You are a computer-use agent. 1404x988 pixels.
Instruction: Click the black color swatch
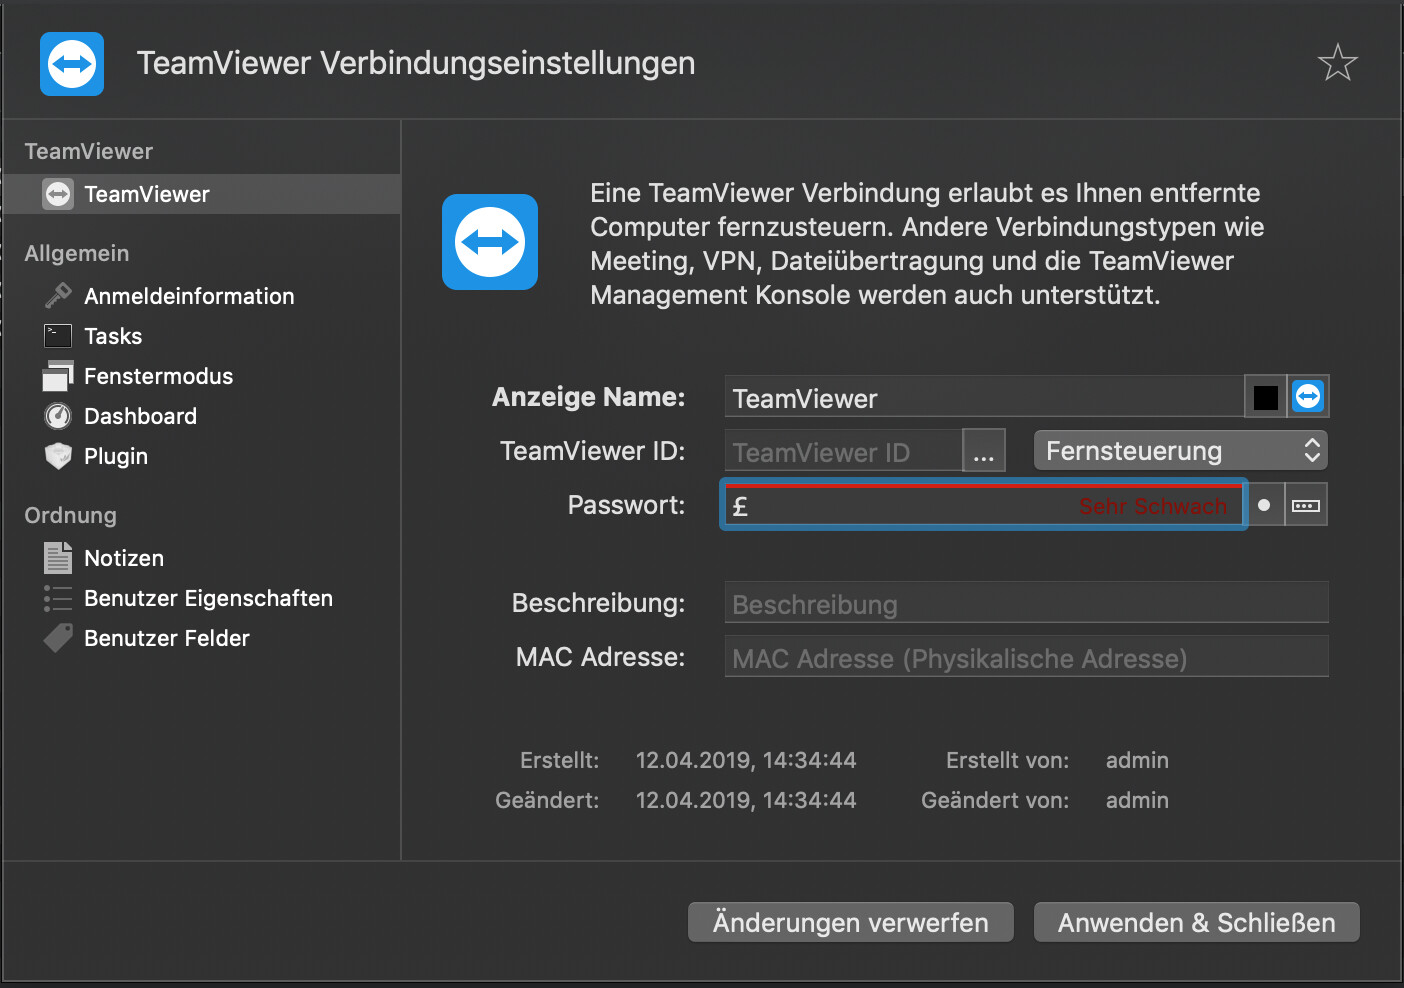(x=1265, y=397)
